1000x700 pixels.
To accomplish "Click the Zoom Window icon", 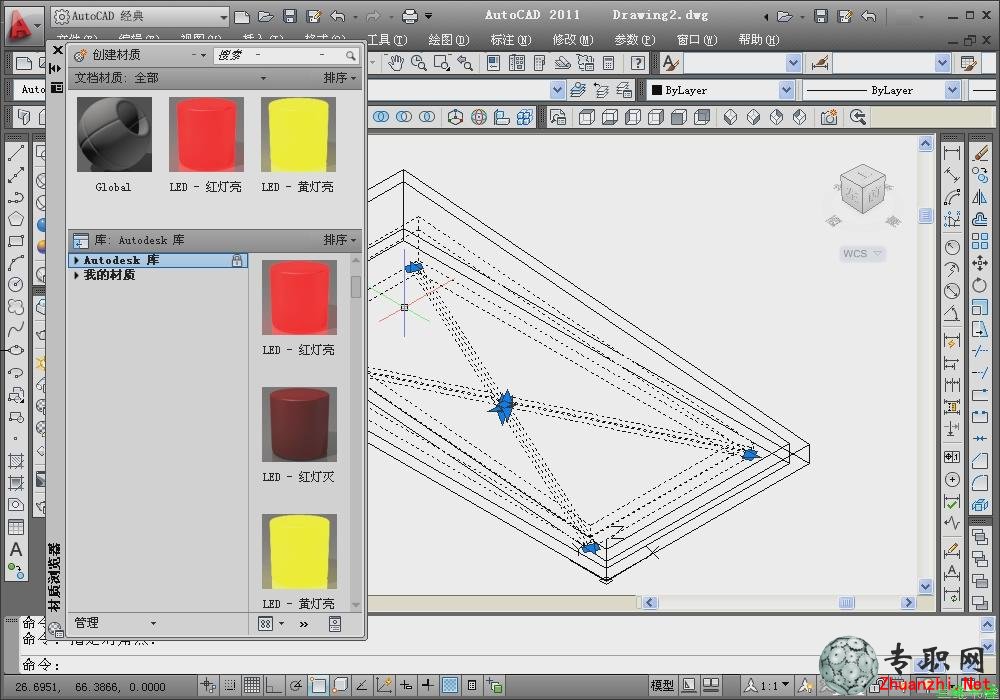I will (x=441, y=63).
